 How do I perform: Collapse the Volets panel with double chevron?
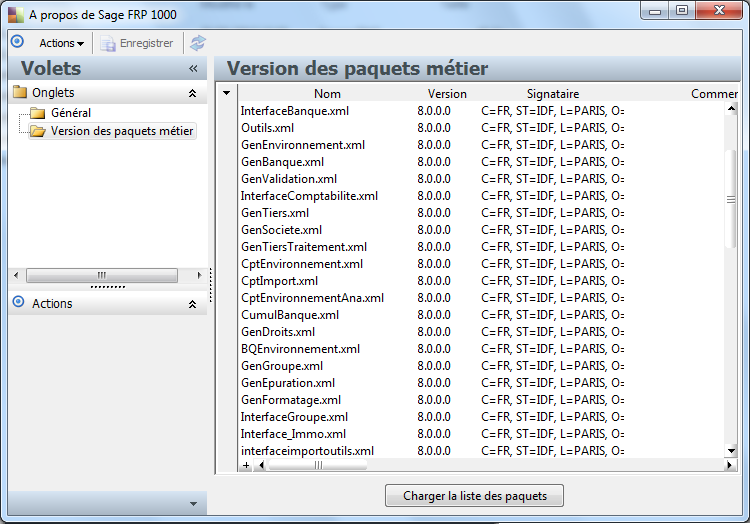pos(193,68)
